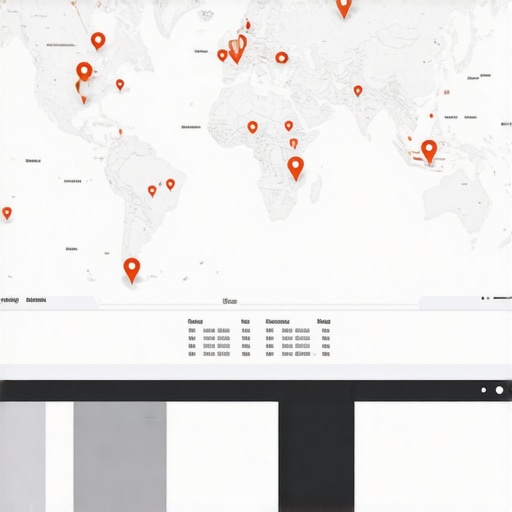This screenshot has height=512, width=512.
Task: Select the large pin over Indonesia
Action: pyautogui.click(x=429, y=151)
